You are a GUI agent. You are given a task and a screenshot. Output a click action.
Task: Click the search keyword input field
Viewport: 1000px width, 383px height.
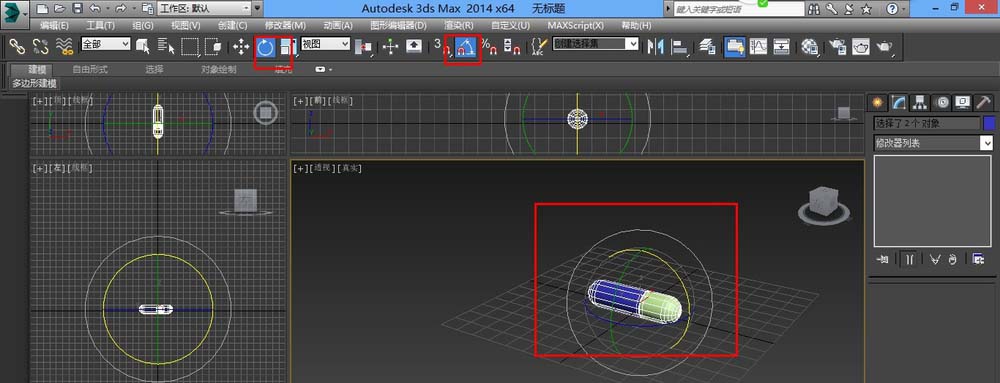pos(738,10)
